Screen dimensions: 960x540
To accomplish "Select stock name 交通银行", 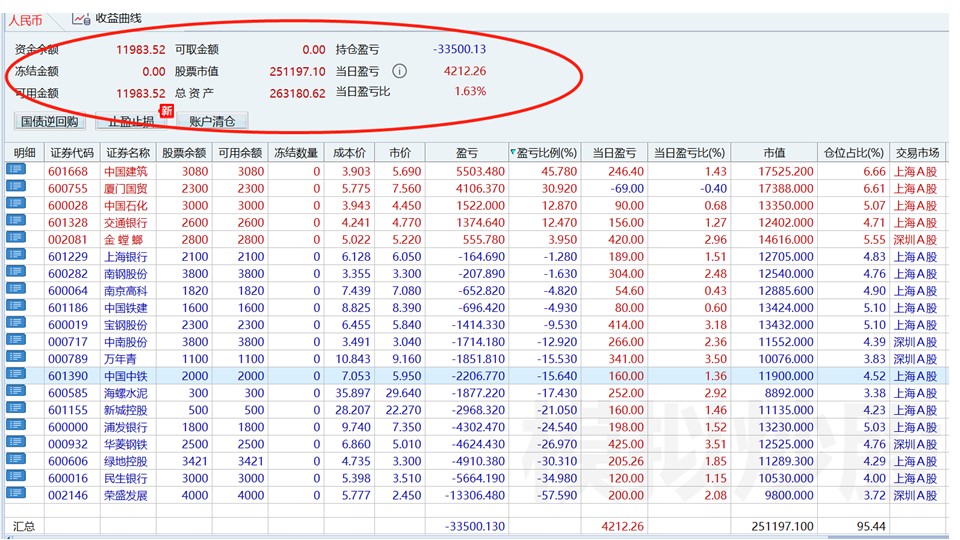I will (x=126, y=223).
